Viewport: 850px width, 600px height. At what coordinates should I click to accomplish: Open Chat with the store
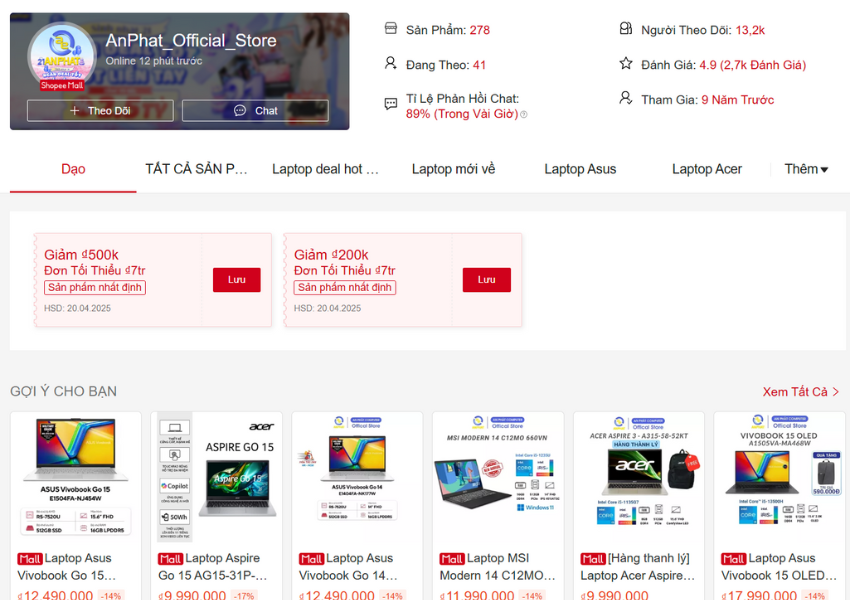(x=255, y=111)
